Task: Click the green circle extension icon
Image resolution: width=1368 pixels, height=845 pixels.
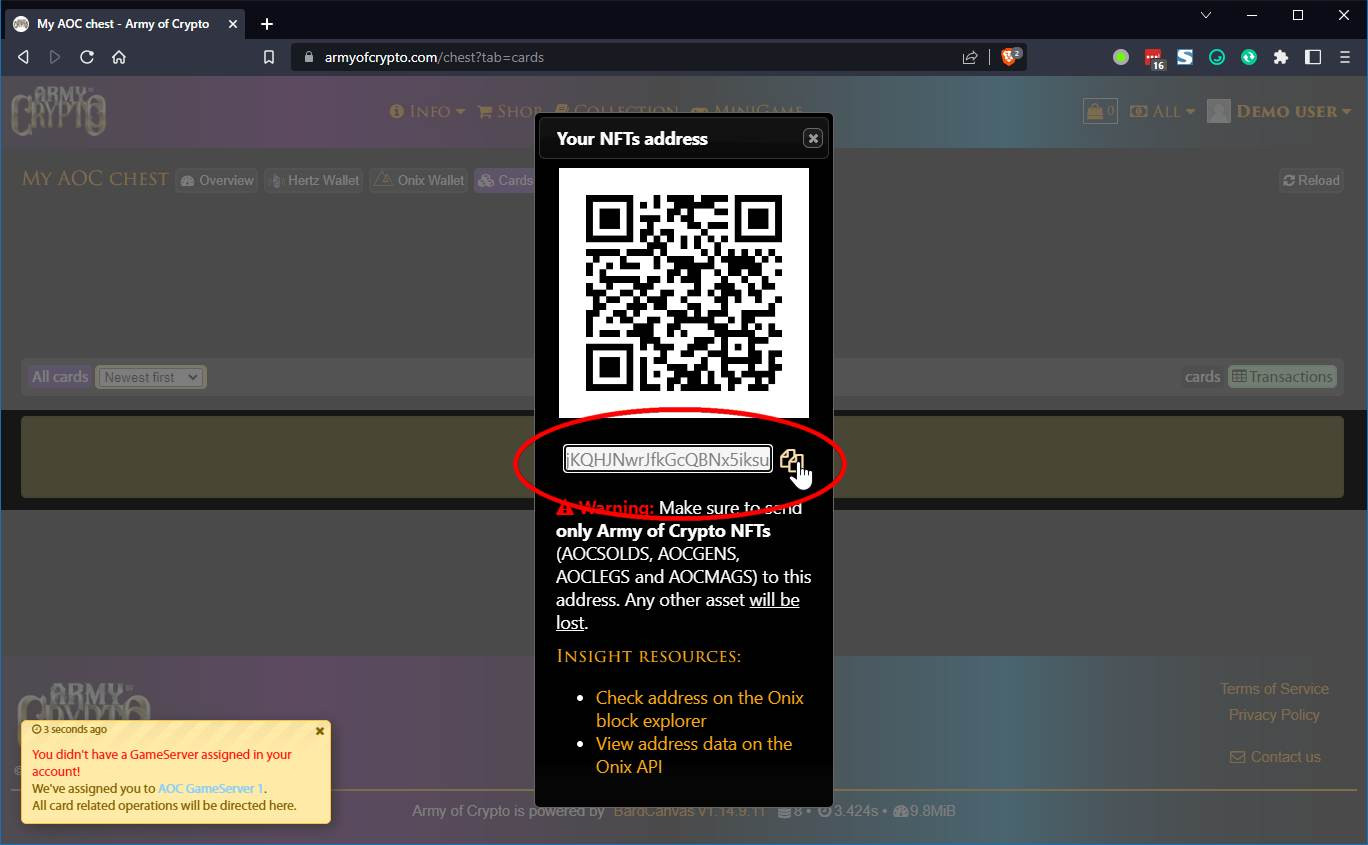Action: point(1121,57)
